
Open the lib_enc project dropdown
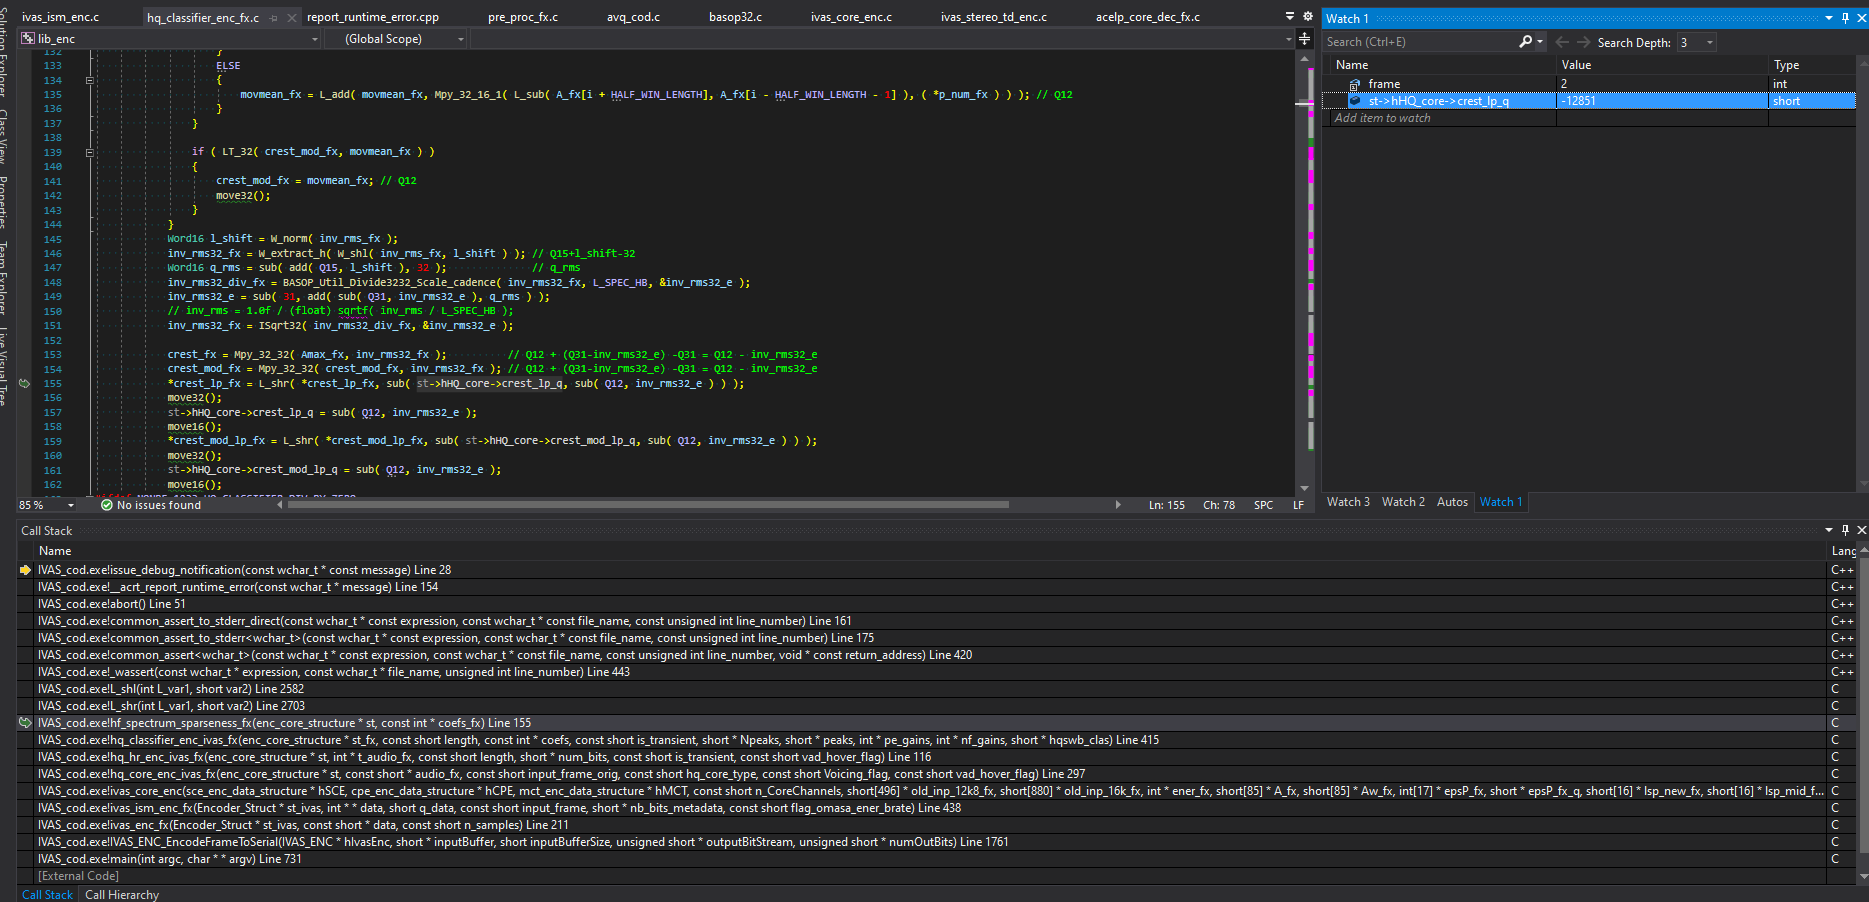click(314, 39)
